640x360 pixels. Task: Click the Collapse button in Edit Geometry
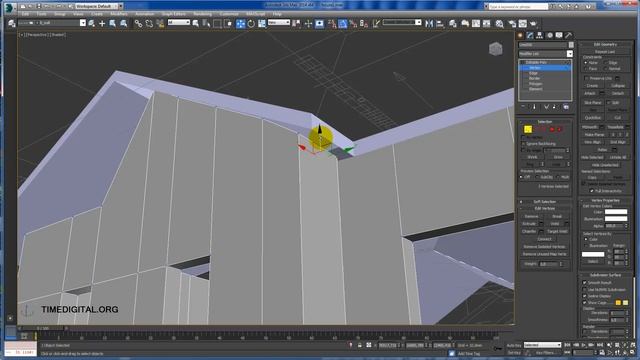(x=618, y=86)
